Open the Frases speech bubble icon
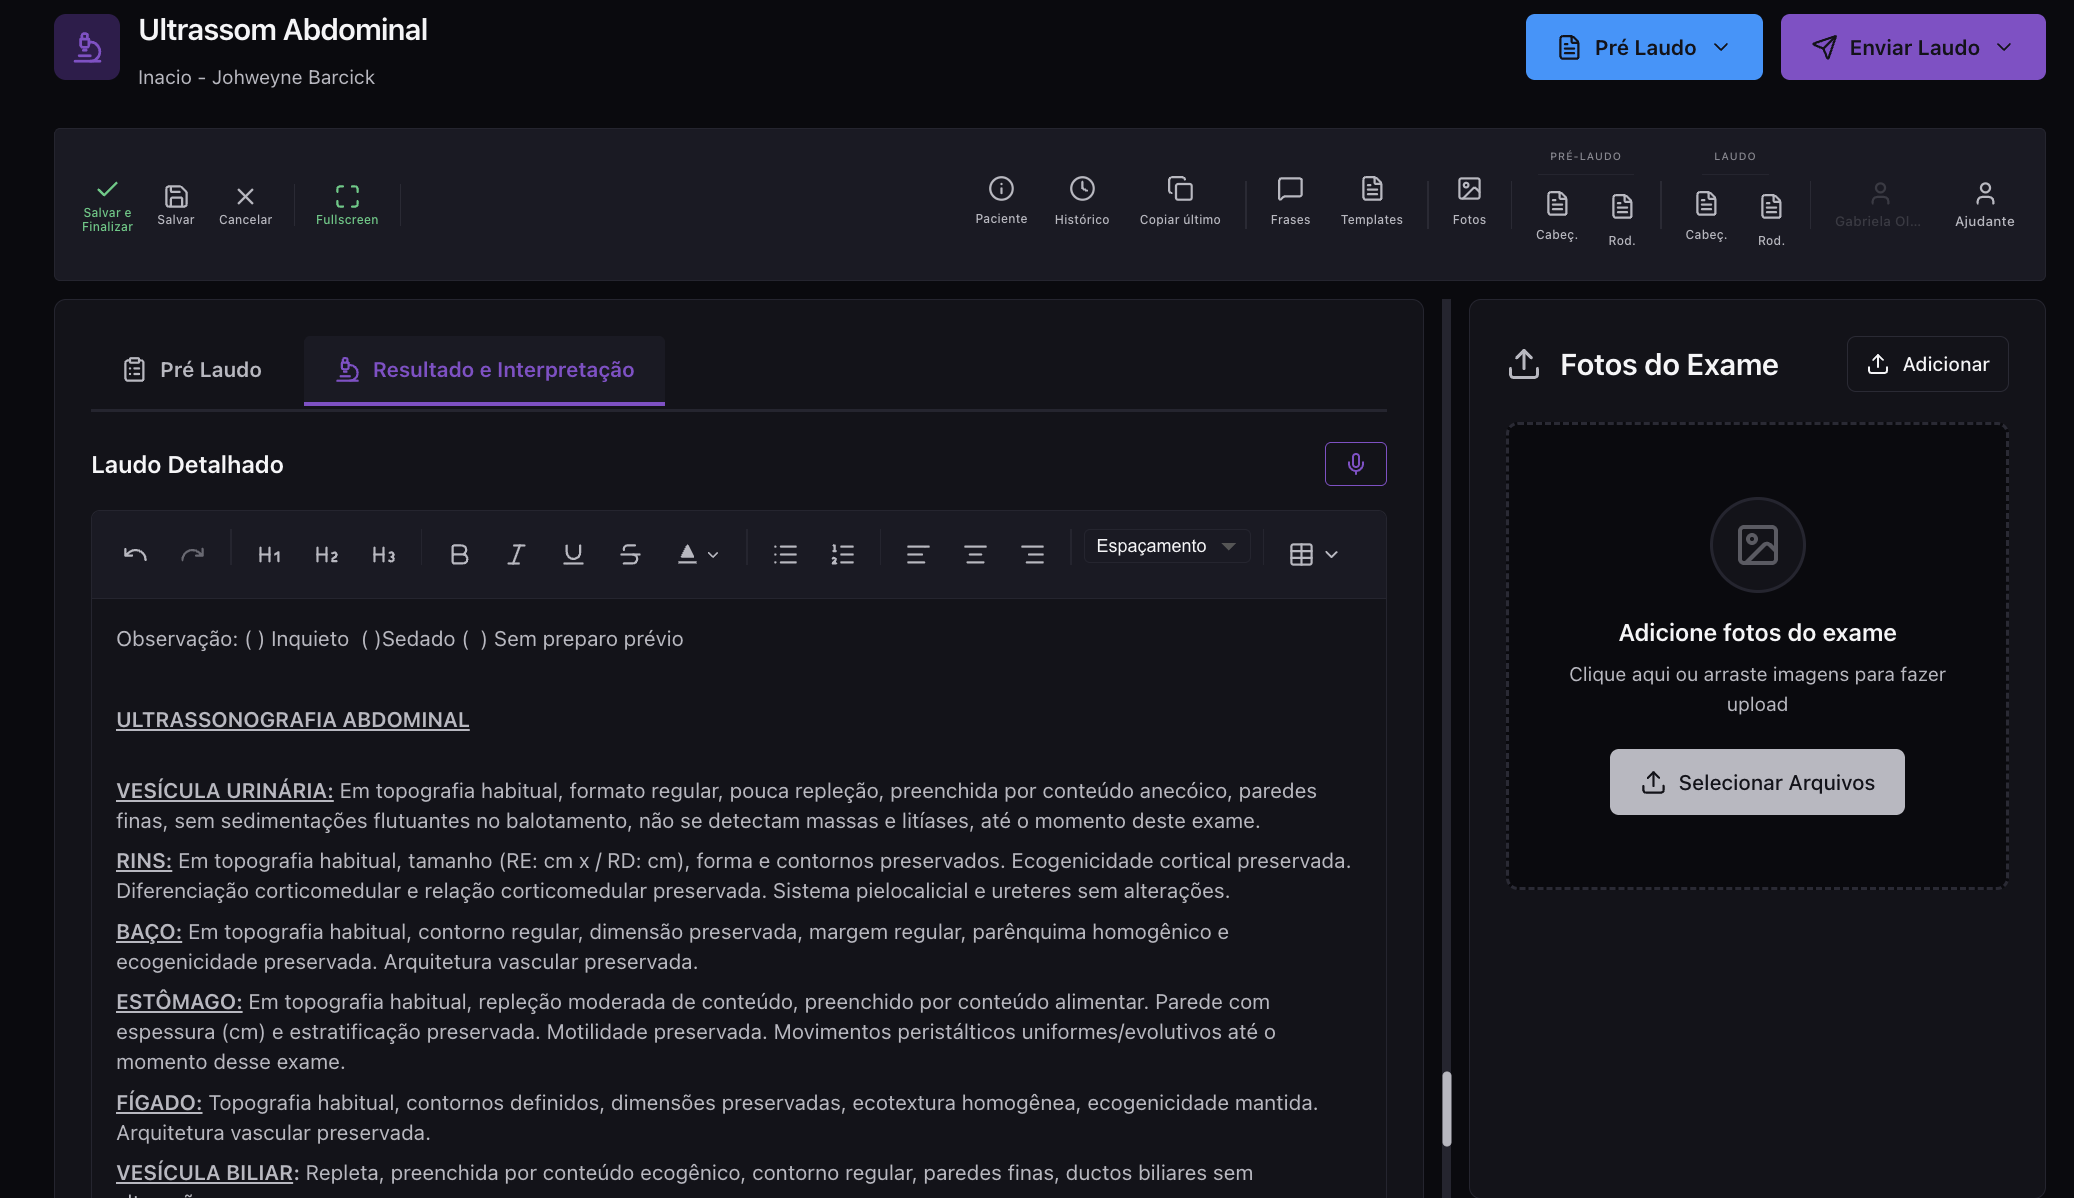 (1289, 200)
